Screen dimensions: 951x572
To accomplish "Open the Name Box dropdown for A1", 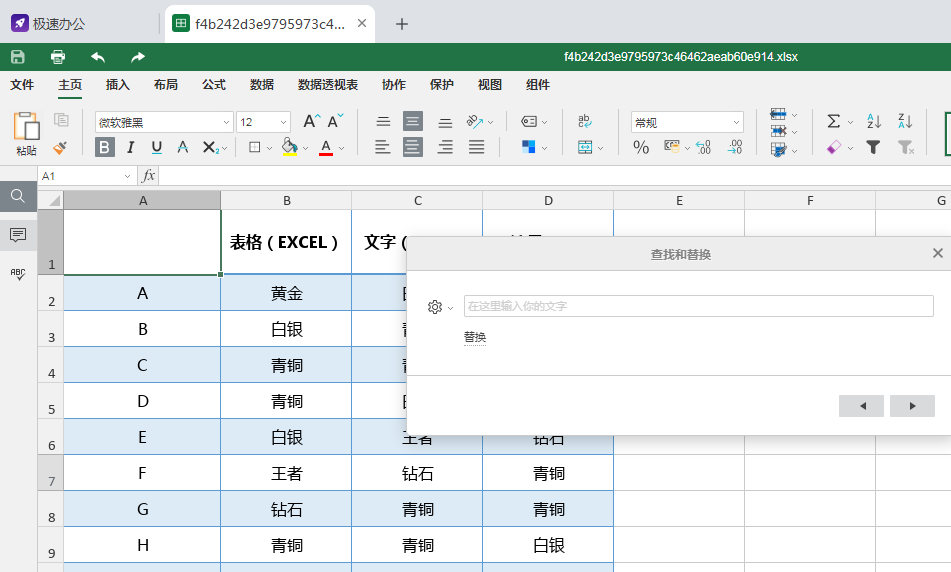I will pos(127,176).
